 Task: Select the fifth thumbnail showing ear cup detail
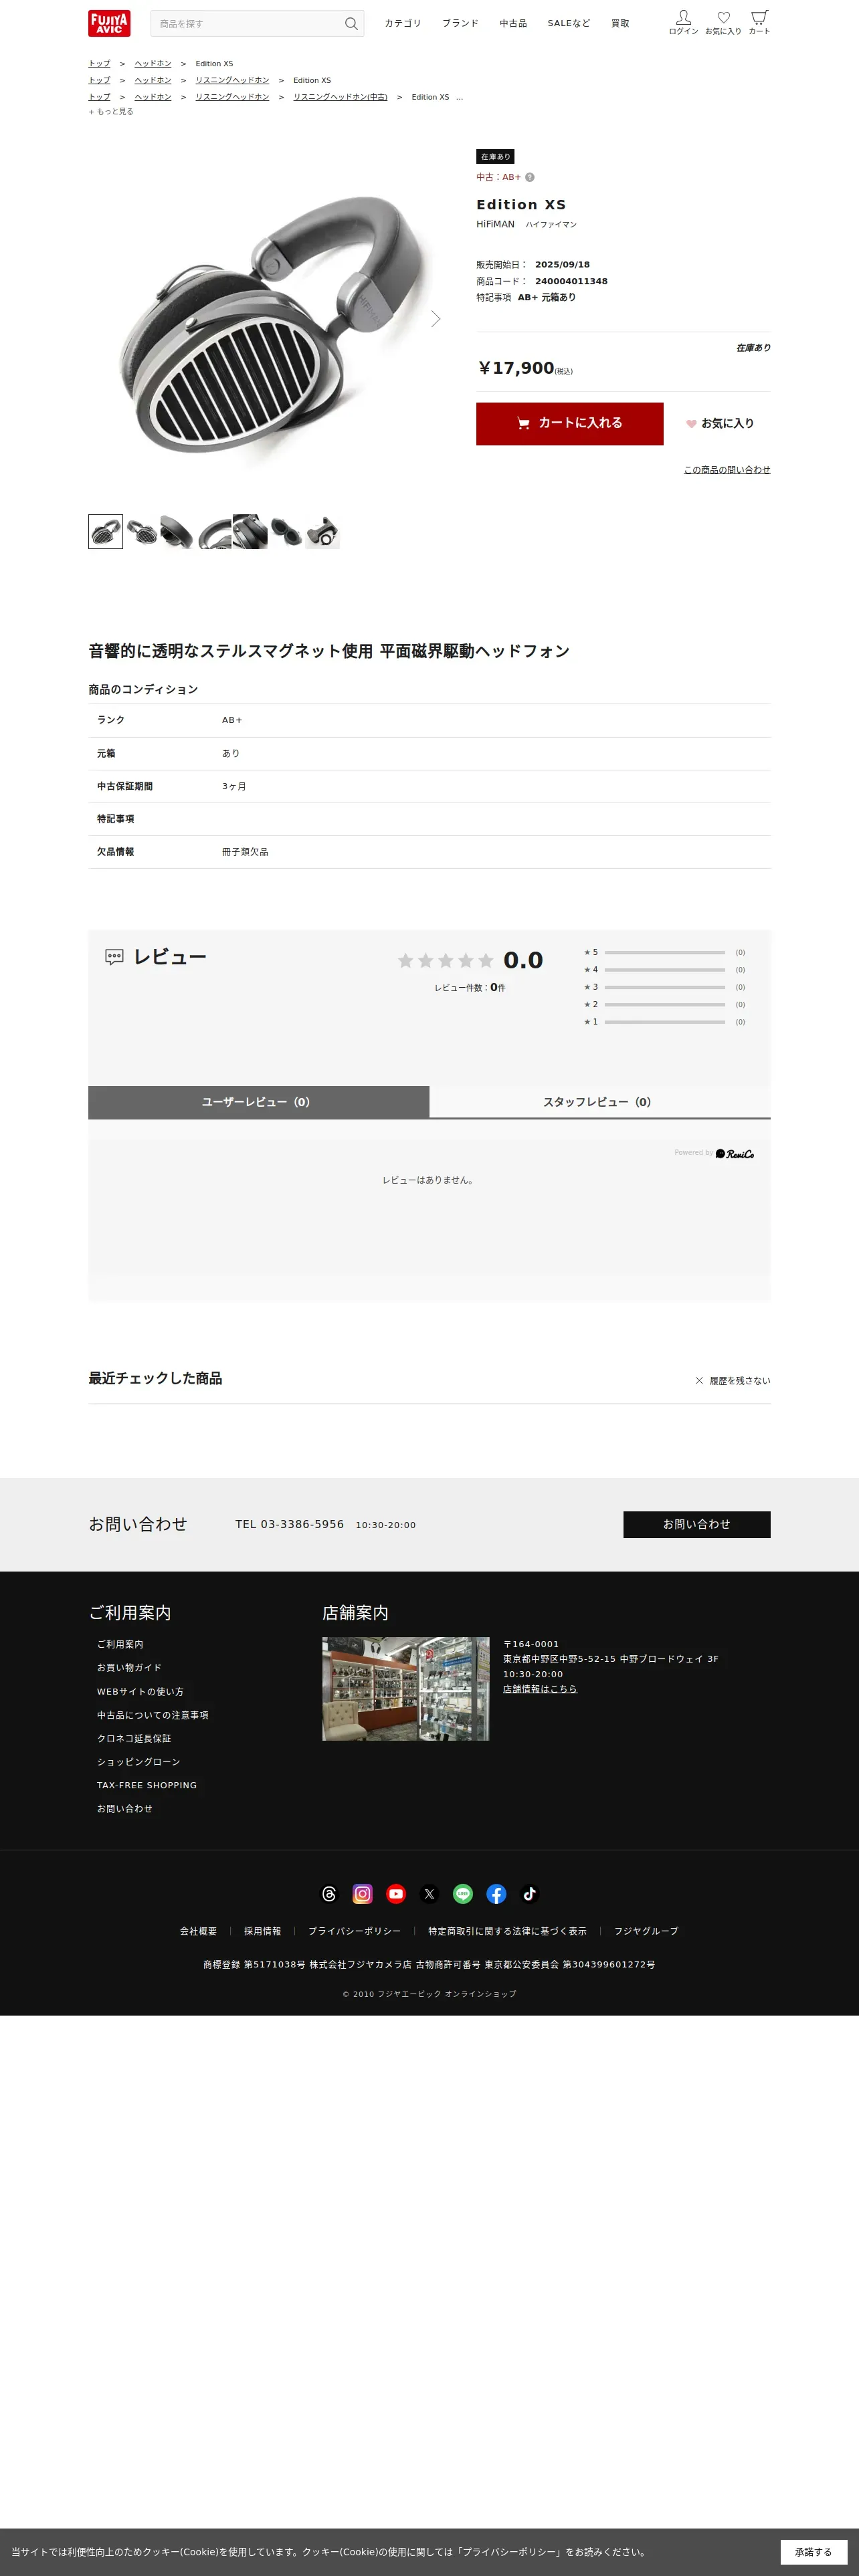[250, 532]
